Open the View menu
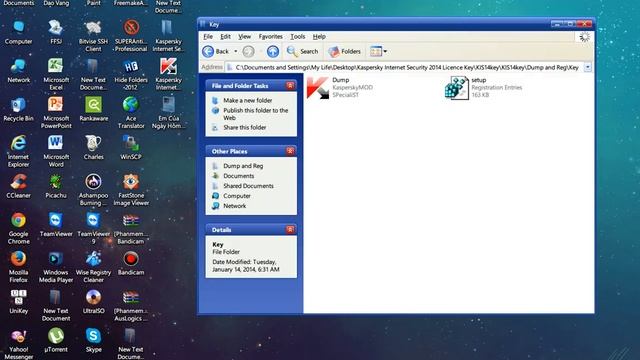This screenshot has width=640, height=360. pyautogui.click(x=244, y=37)
